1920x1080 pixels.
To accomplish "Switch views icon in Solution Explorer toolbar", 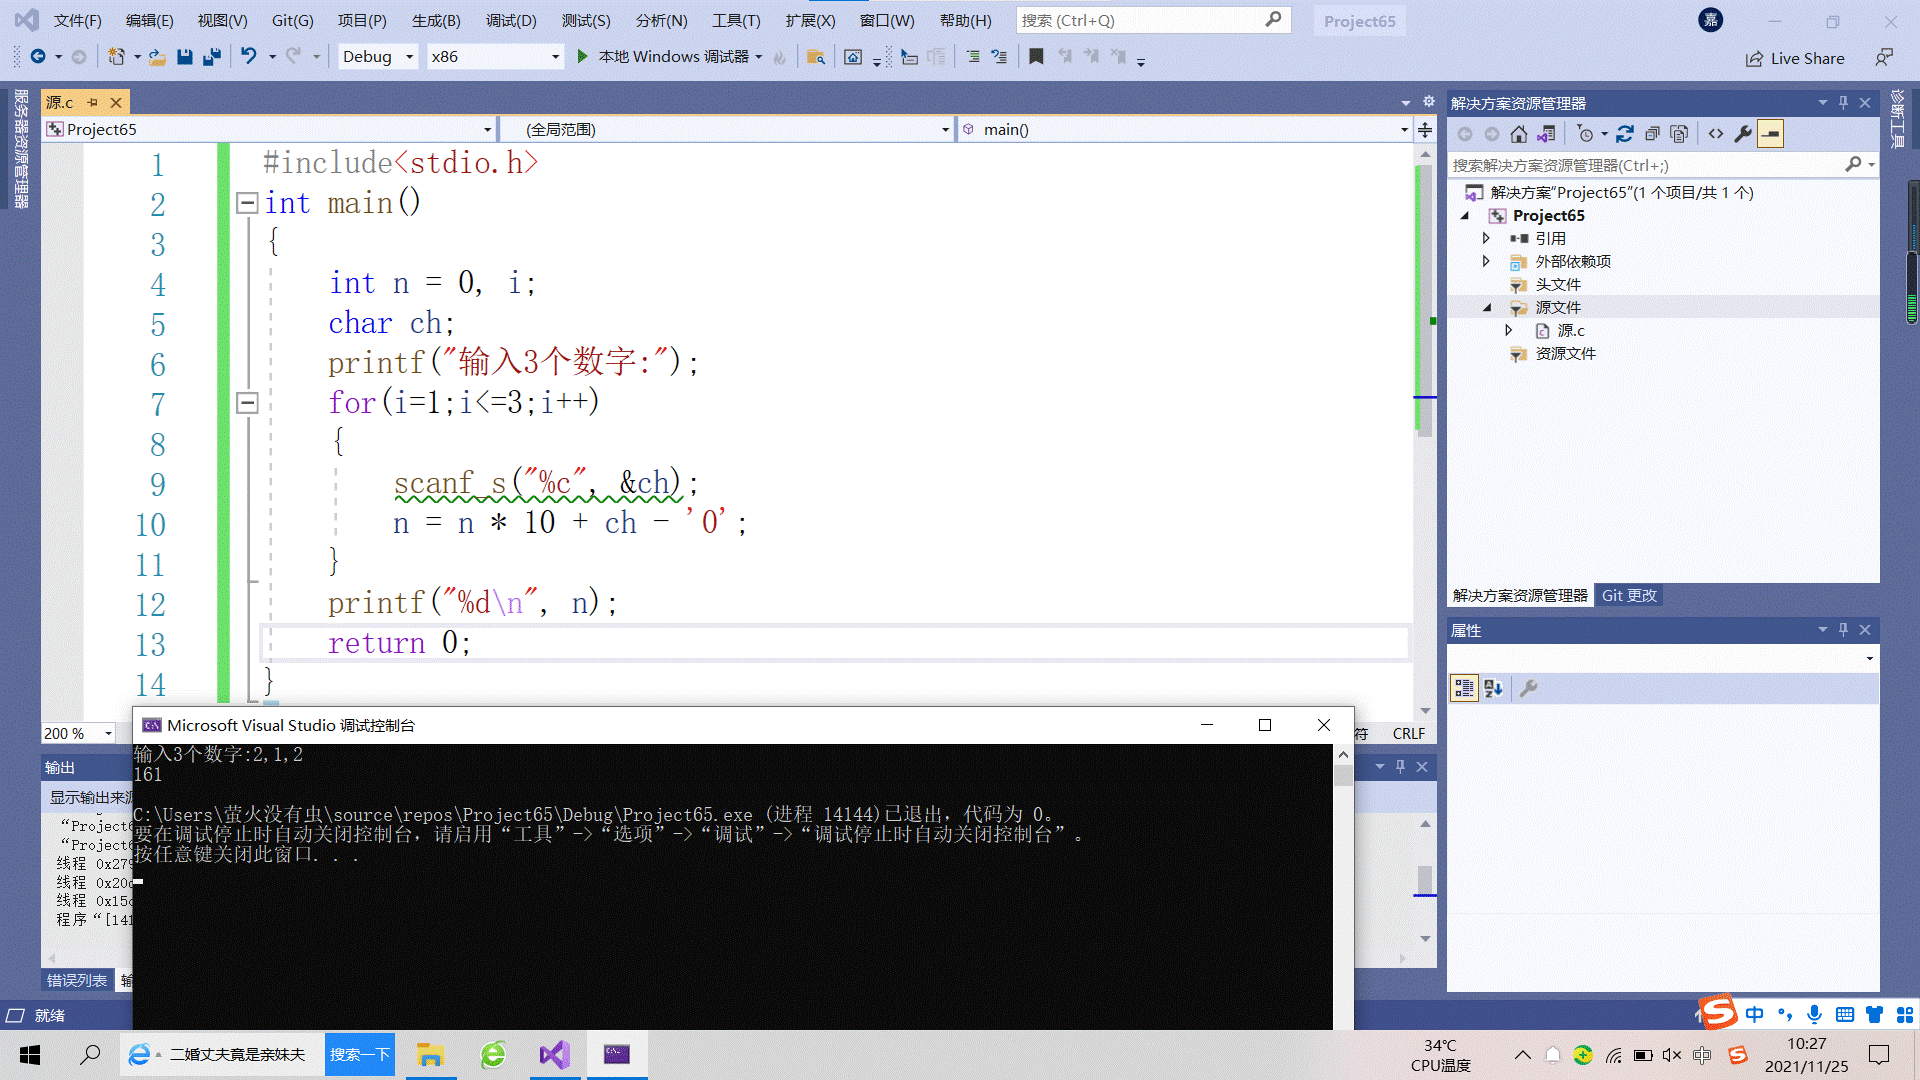I will point(1546,134).
